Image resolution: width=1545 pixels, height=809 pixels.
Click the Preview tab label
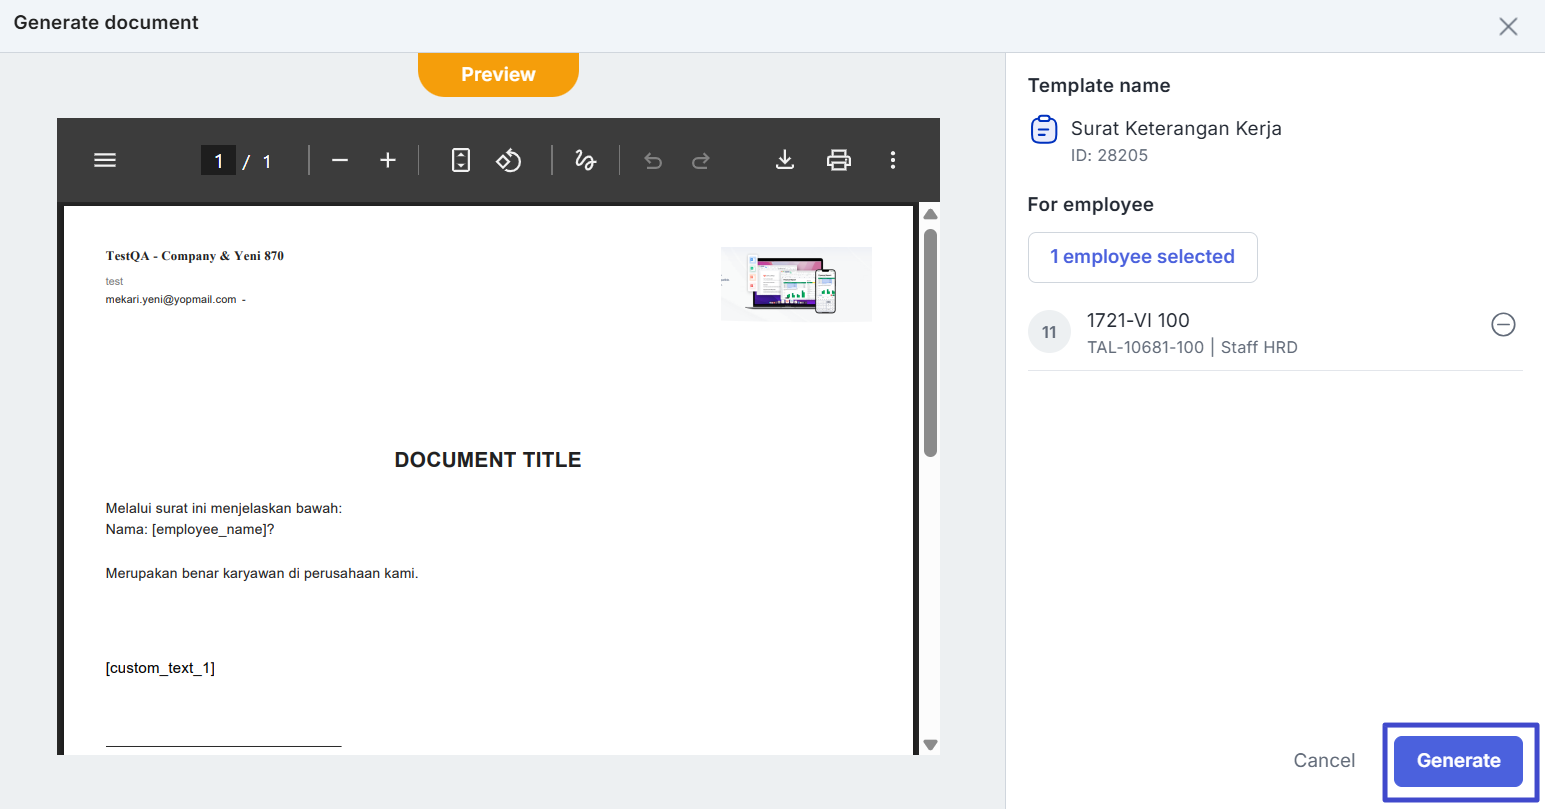pos(498,75)
